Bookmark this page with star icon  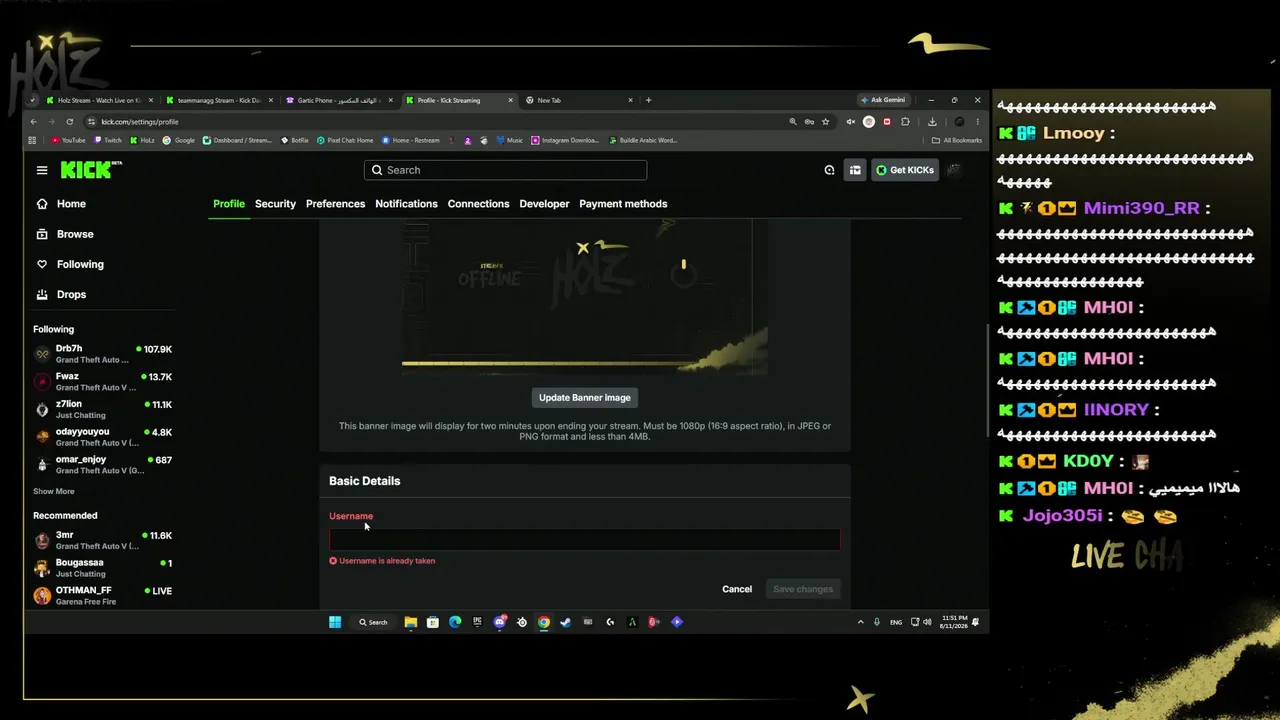coord(825,122)
